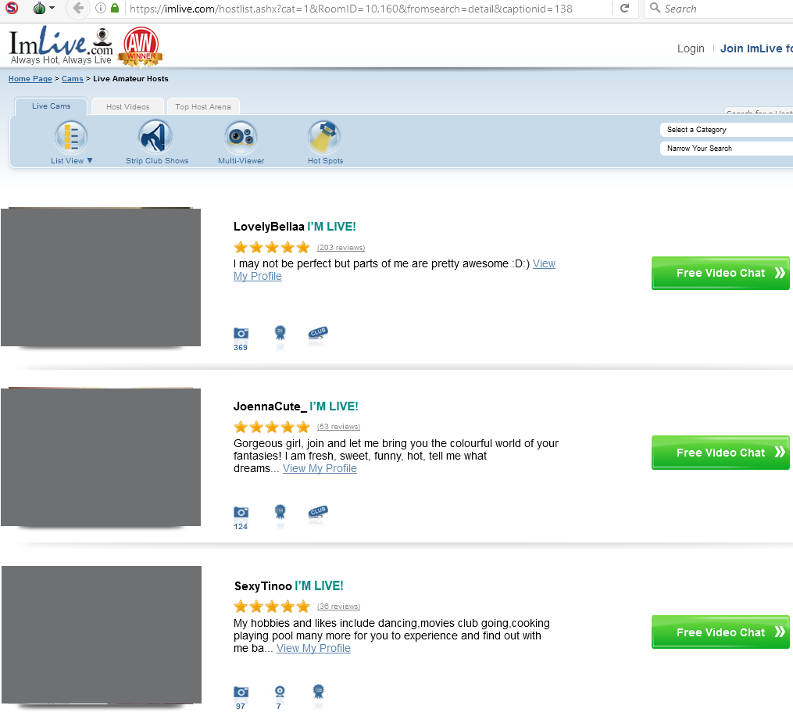Image resolution: width=793 pixels, height=716 pixels.
Task: Open the 53 reviews link for JoennaCute_
Action: (338, 427)
